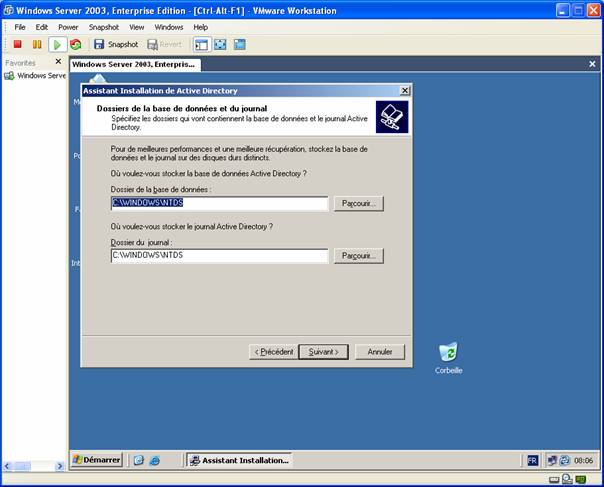Open the View menu

point(136,27)
